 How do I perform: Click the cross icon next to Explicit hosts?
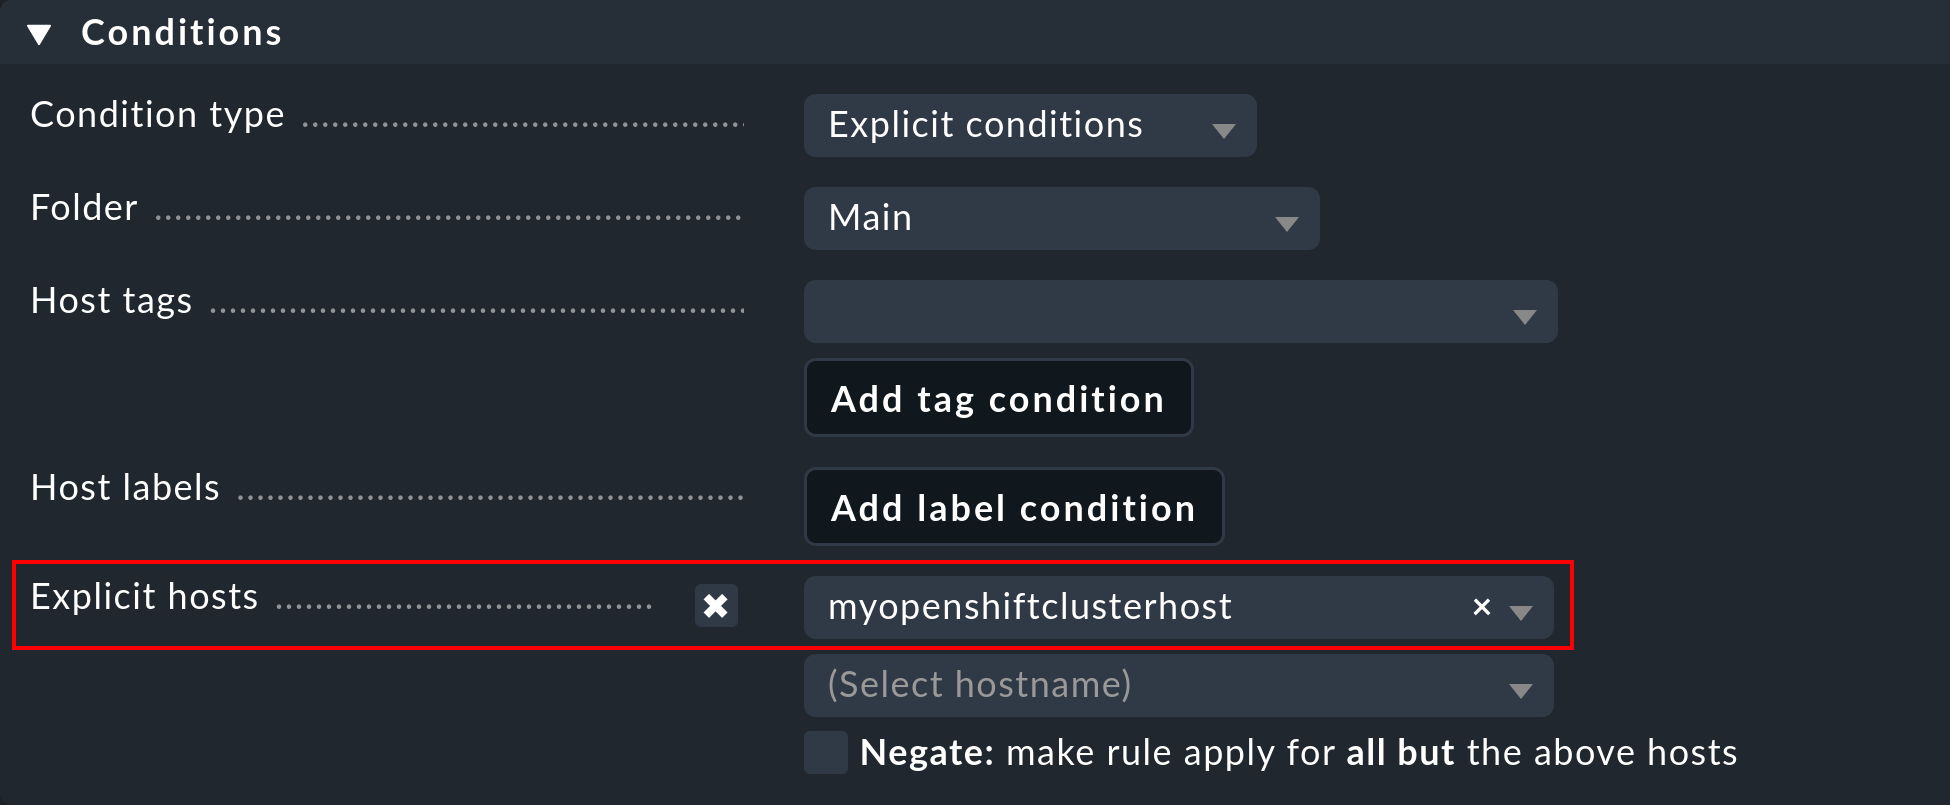[x=716, y=606]
